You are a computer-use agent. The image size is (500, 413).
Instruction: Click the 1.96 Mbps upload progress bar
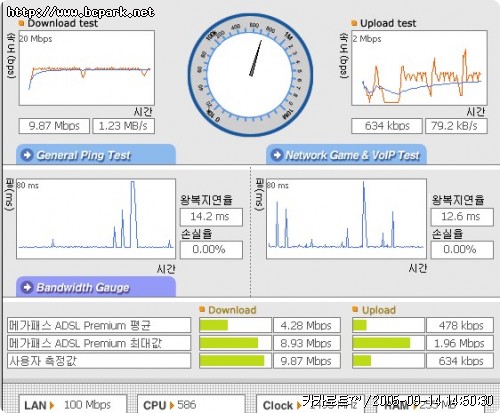tap(388, 343)
